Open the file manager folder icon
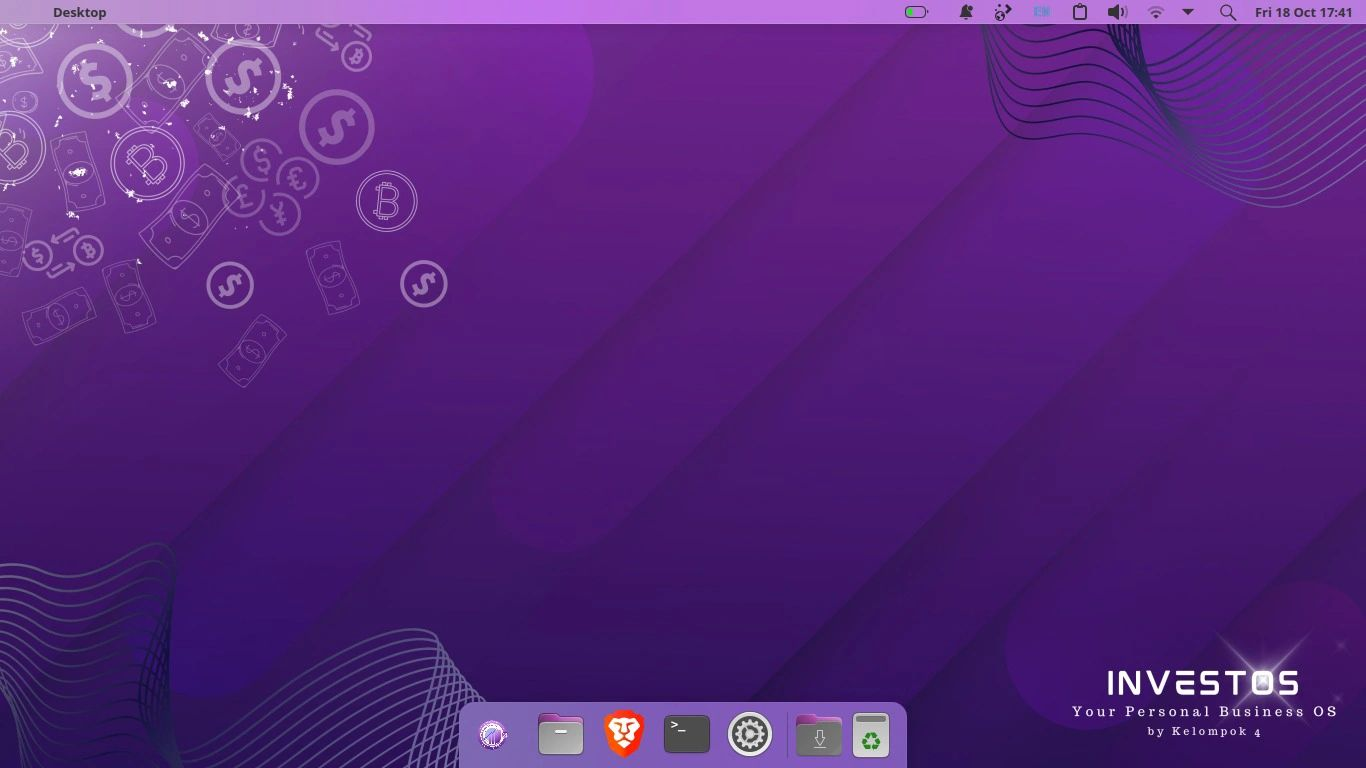 coord(560,734)
